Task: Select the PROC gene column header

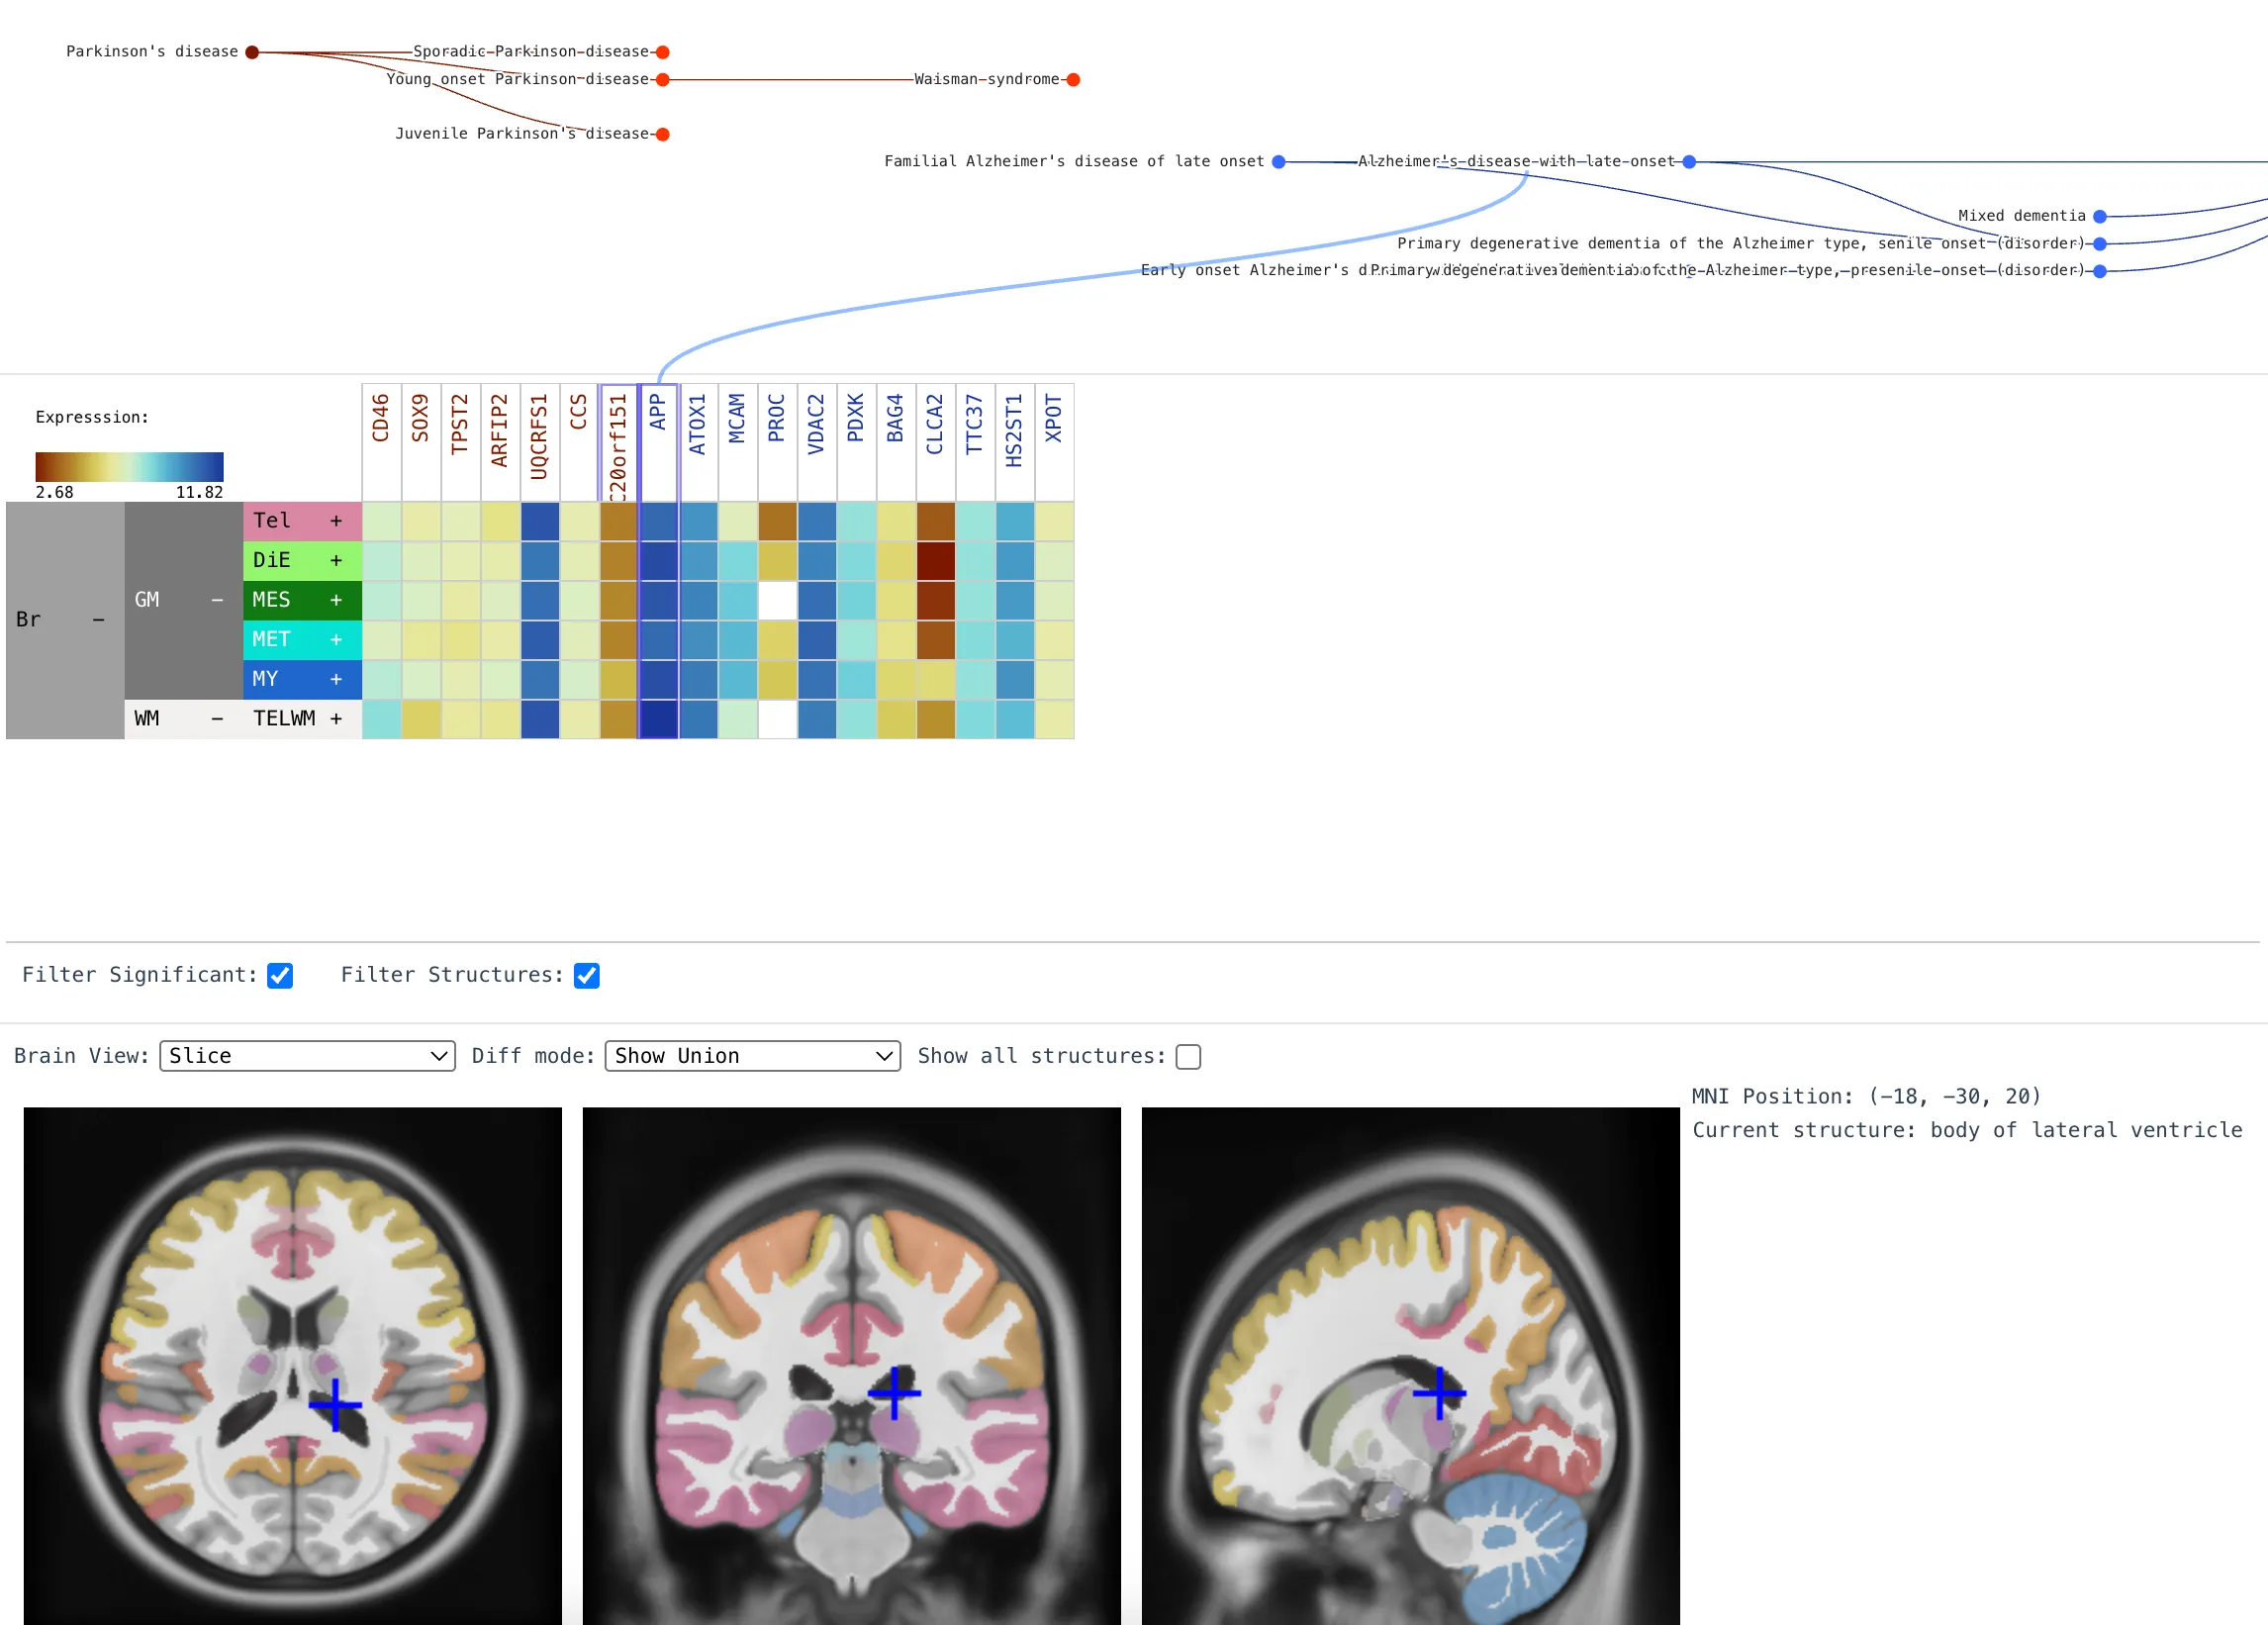Action: point(777,442)
